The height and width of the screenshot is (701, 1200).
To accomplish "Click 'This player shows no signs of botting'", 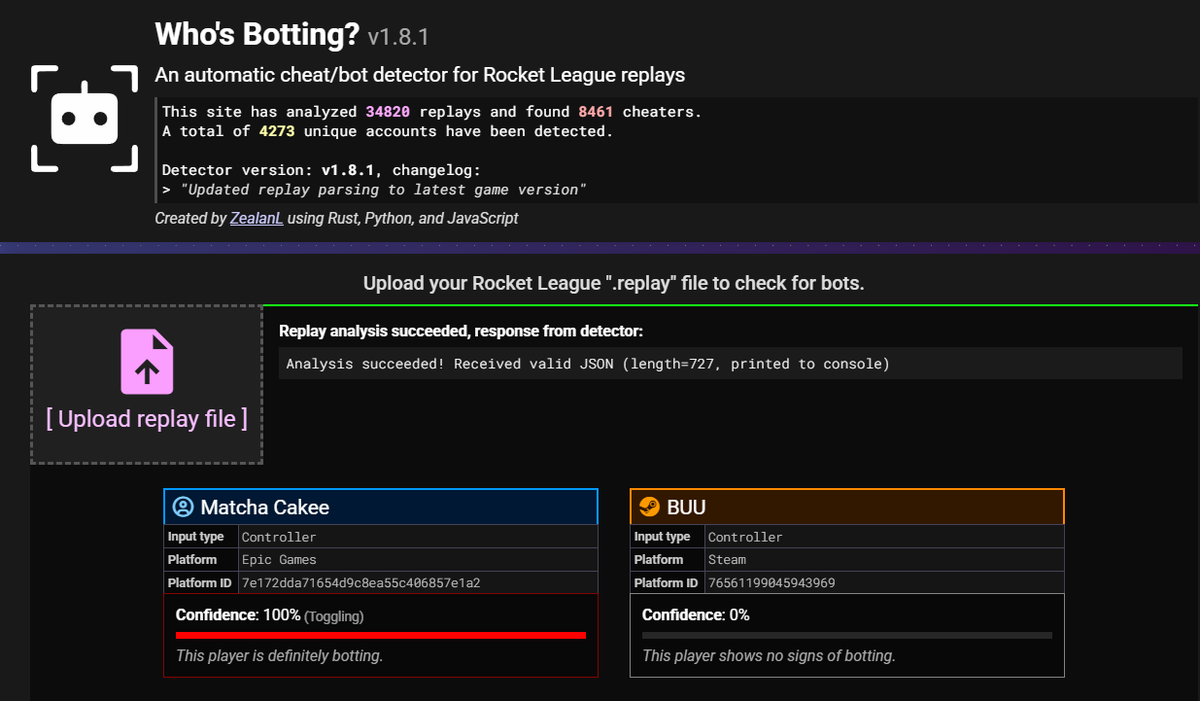I will click(x=768, y=656).
